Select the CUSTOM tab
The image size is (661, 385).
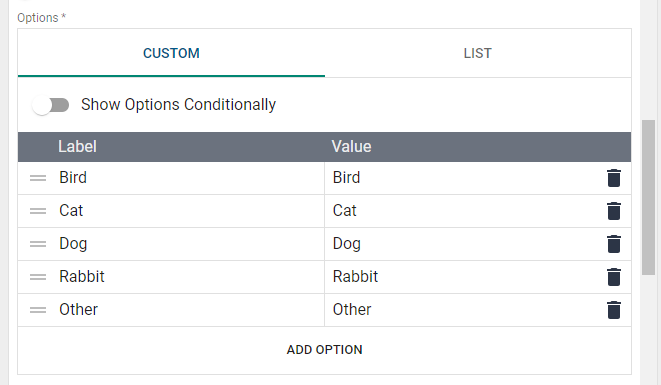[x=171, y=53]
